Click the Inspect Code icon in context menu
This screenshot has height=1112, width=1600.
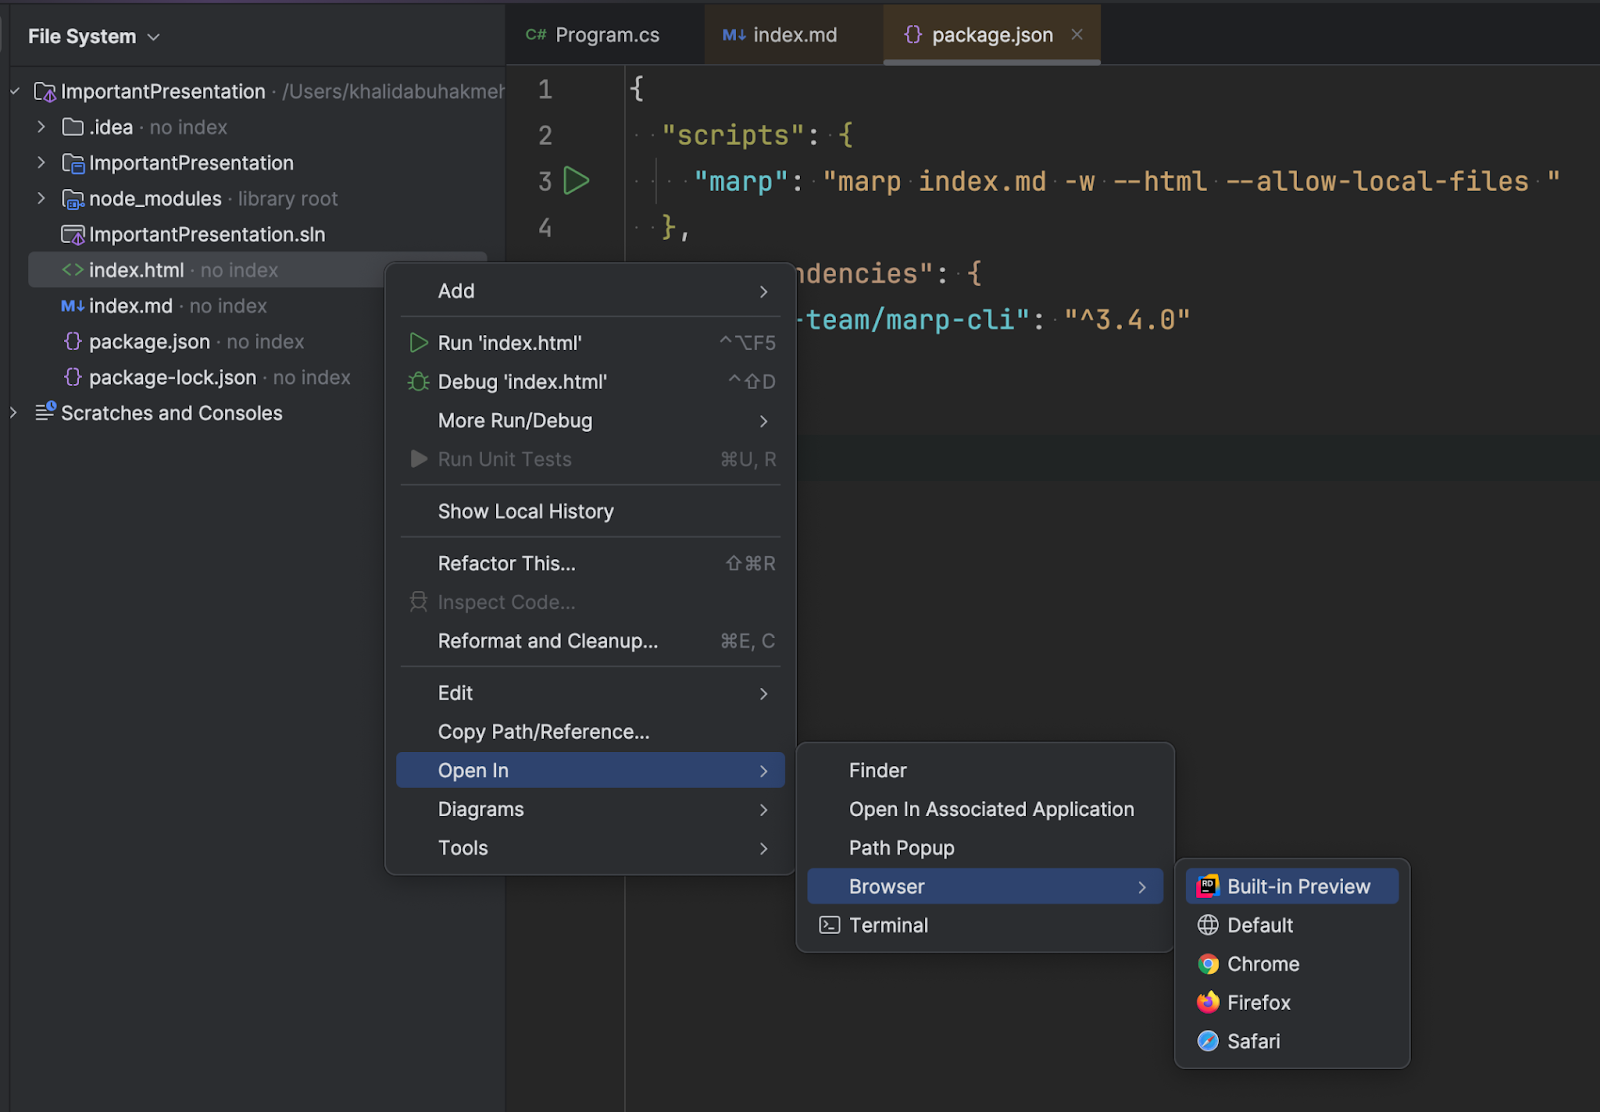coord(418,602)
